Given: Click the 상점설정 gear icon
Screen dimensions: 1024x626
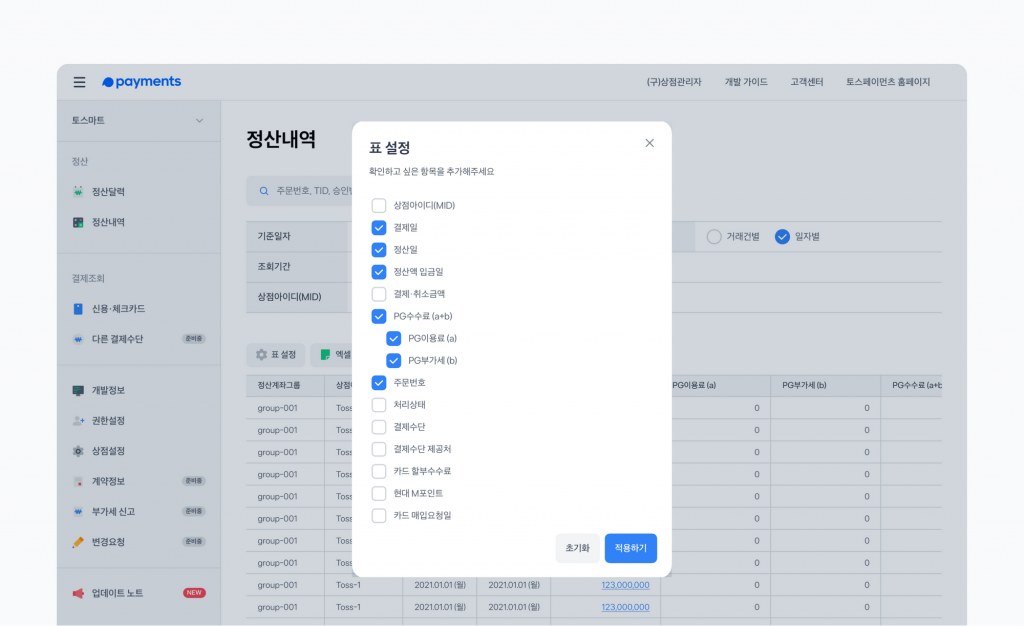Looking at the screenshot, I should click(x=78, y=451).
